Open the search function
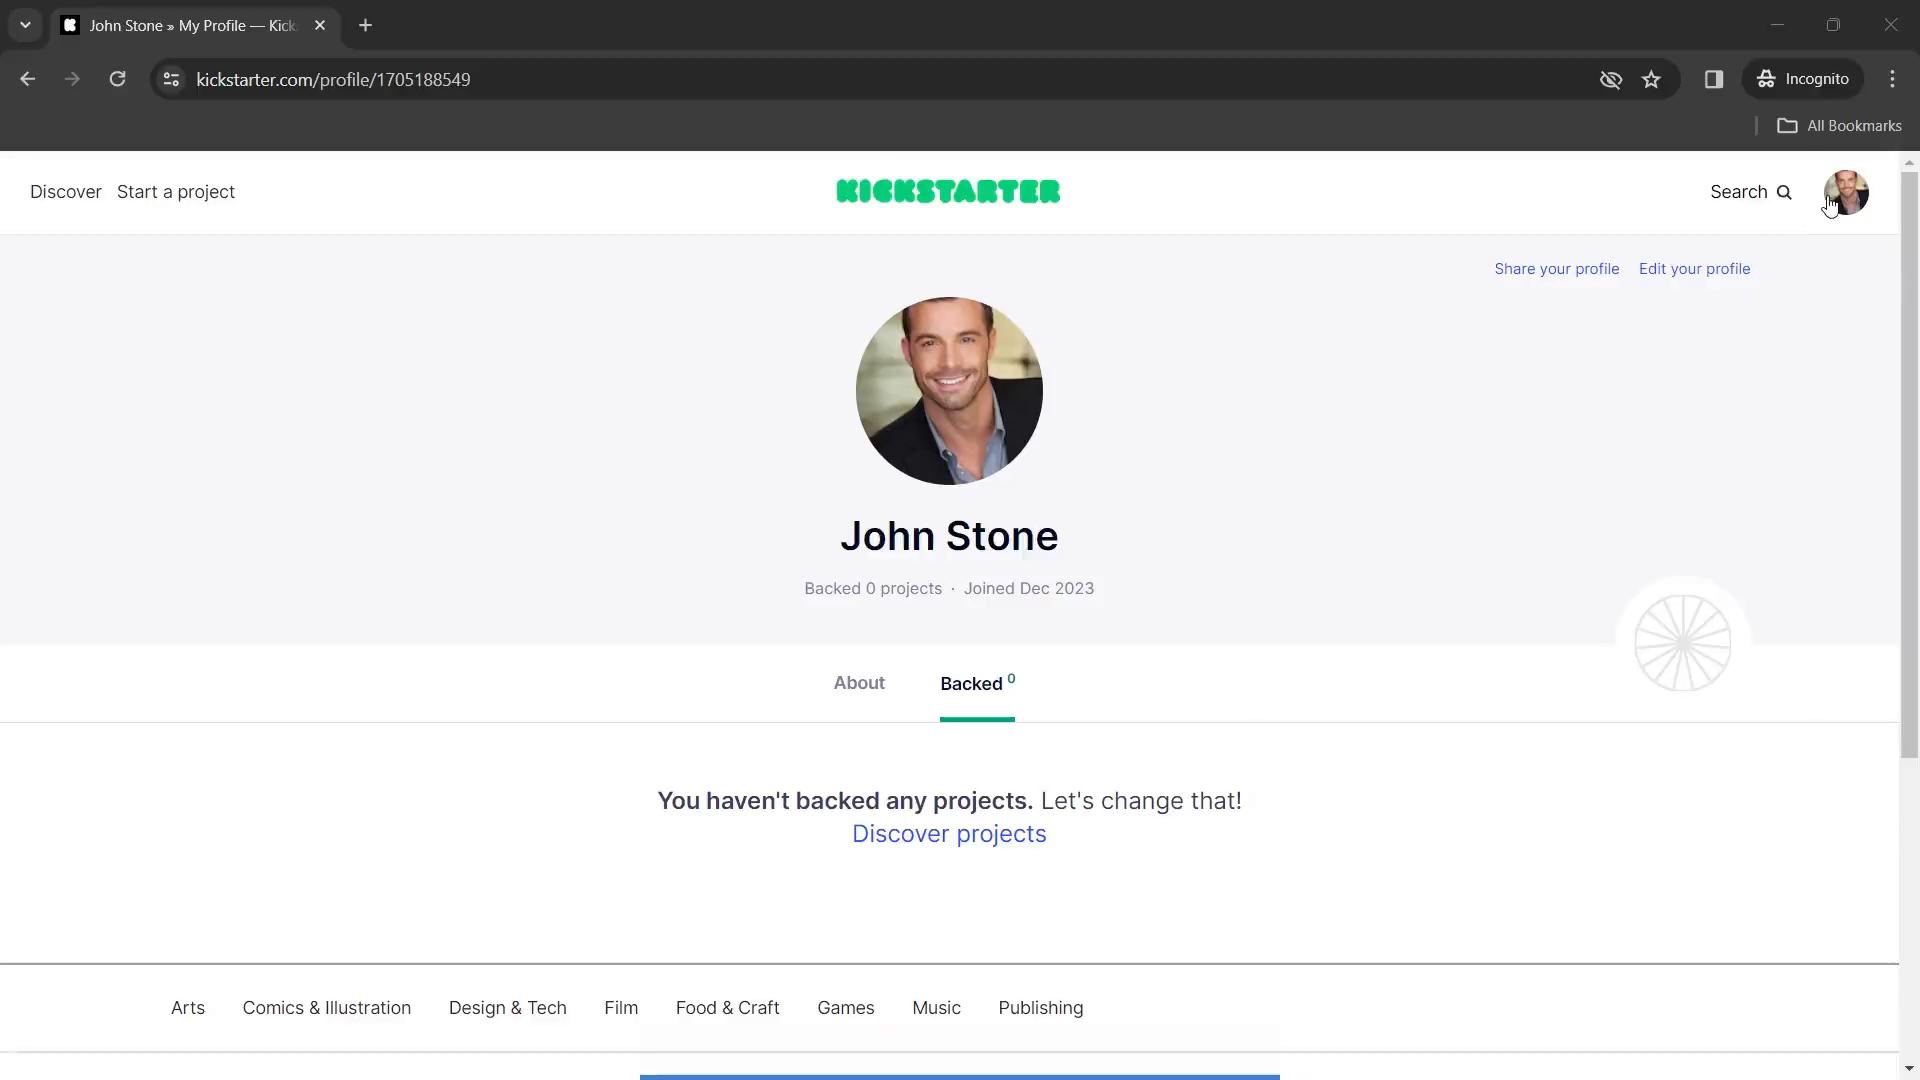 (1751, 191)
